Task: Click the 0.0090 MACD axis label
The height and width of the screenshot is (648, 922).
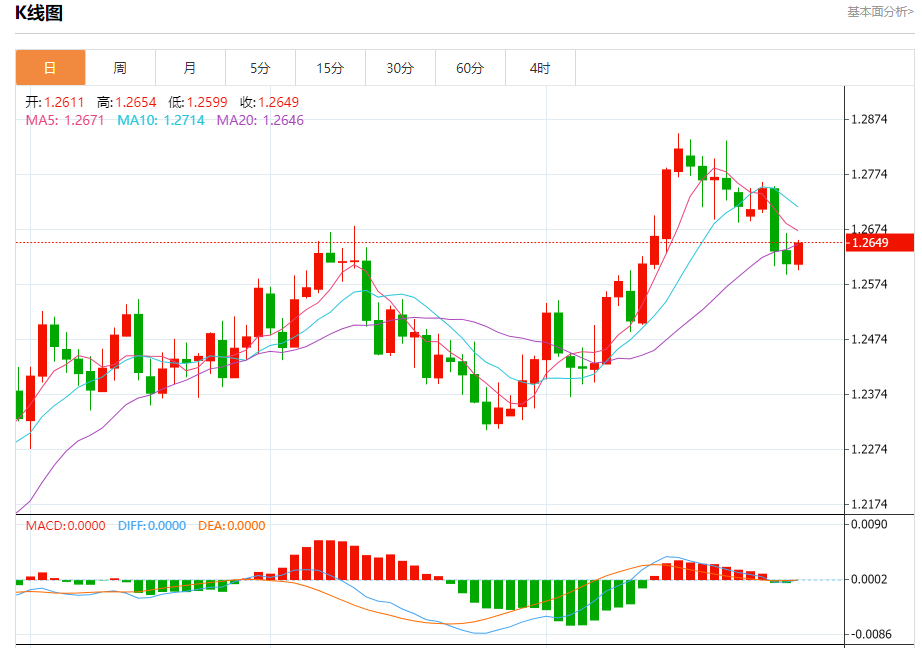Action: click(869, 525)
